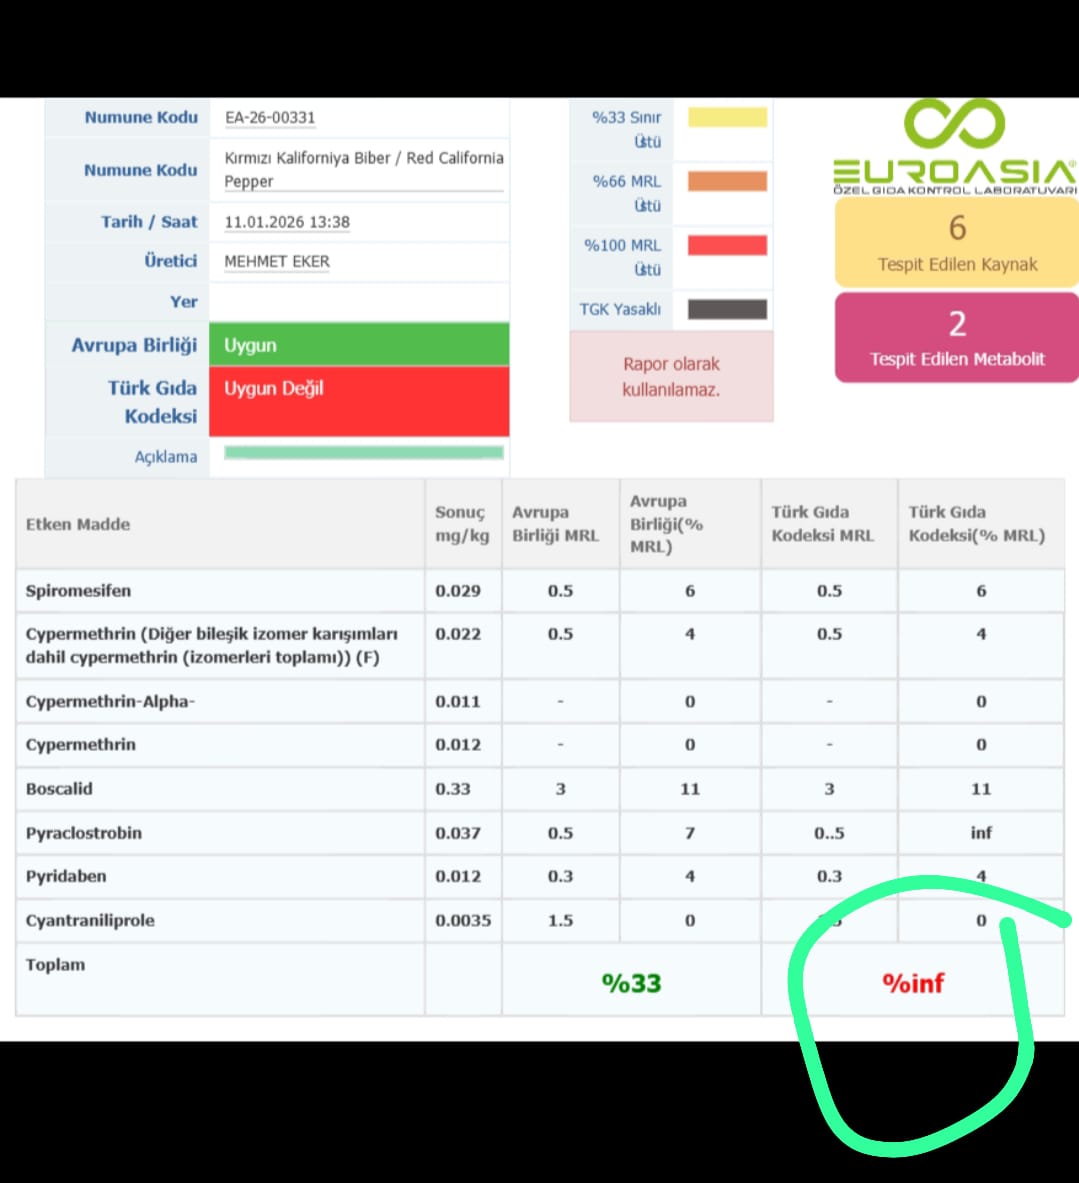Image resolution: width=1079 pixels, height=1183 pixels.
Task: Select the Boscalid row name
Action: coord(59,789)
